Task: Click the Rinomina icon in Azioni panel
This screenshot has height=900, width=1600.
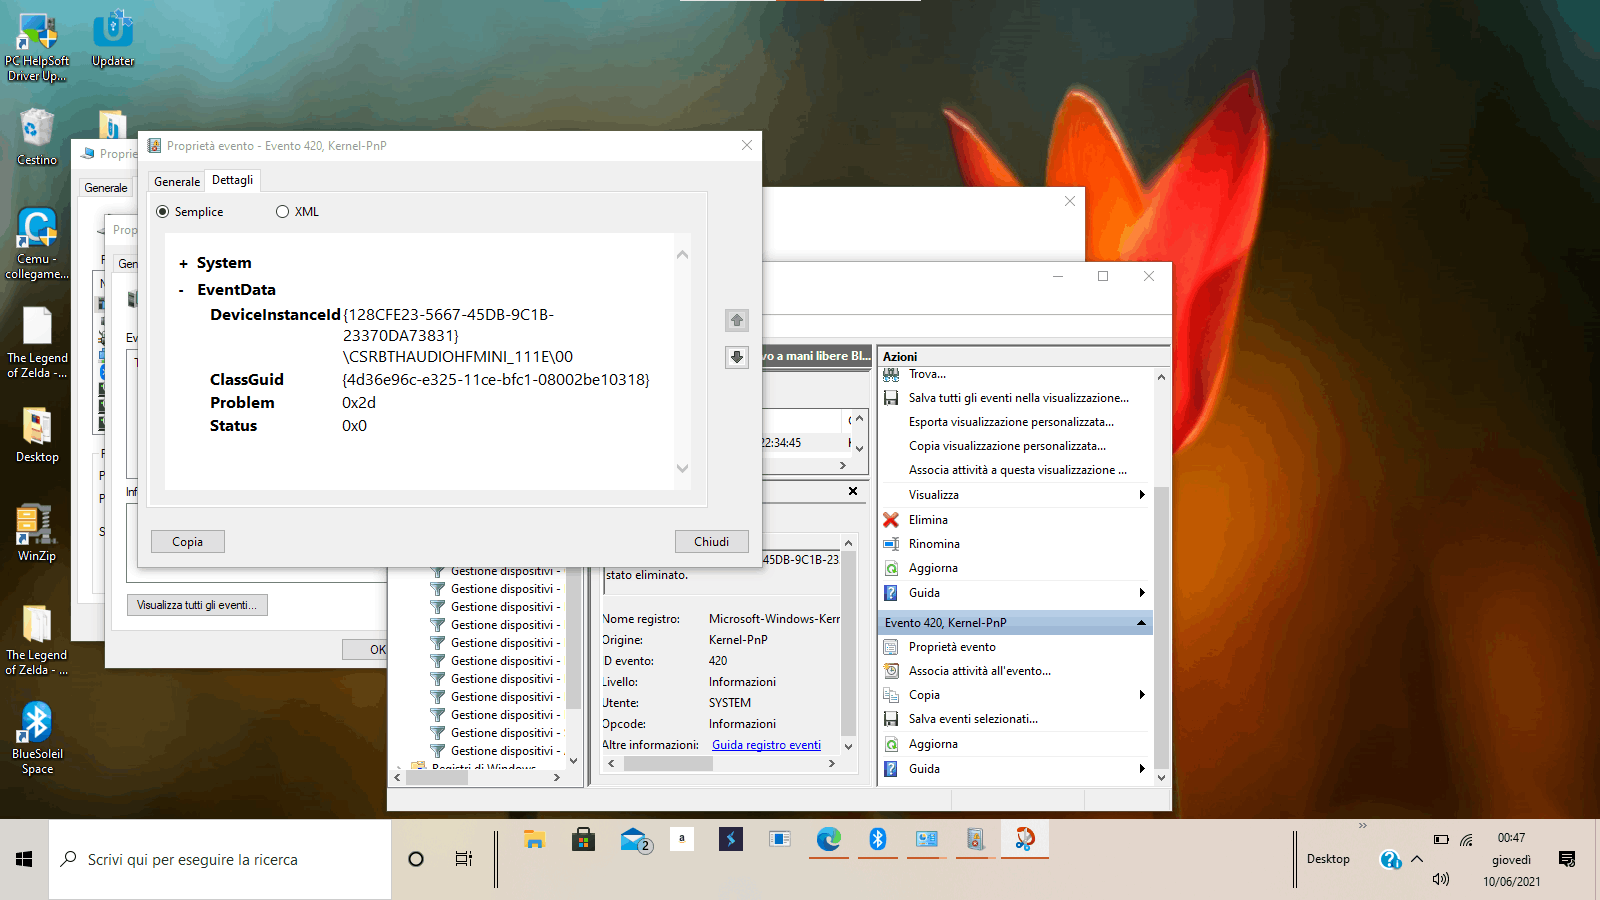Action: pos(891,544)
